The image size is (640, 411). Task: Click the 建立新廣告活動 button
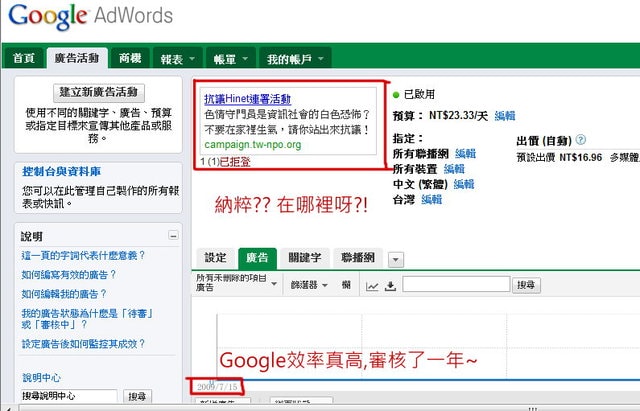click(99, 93)
